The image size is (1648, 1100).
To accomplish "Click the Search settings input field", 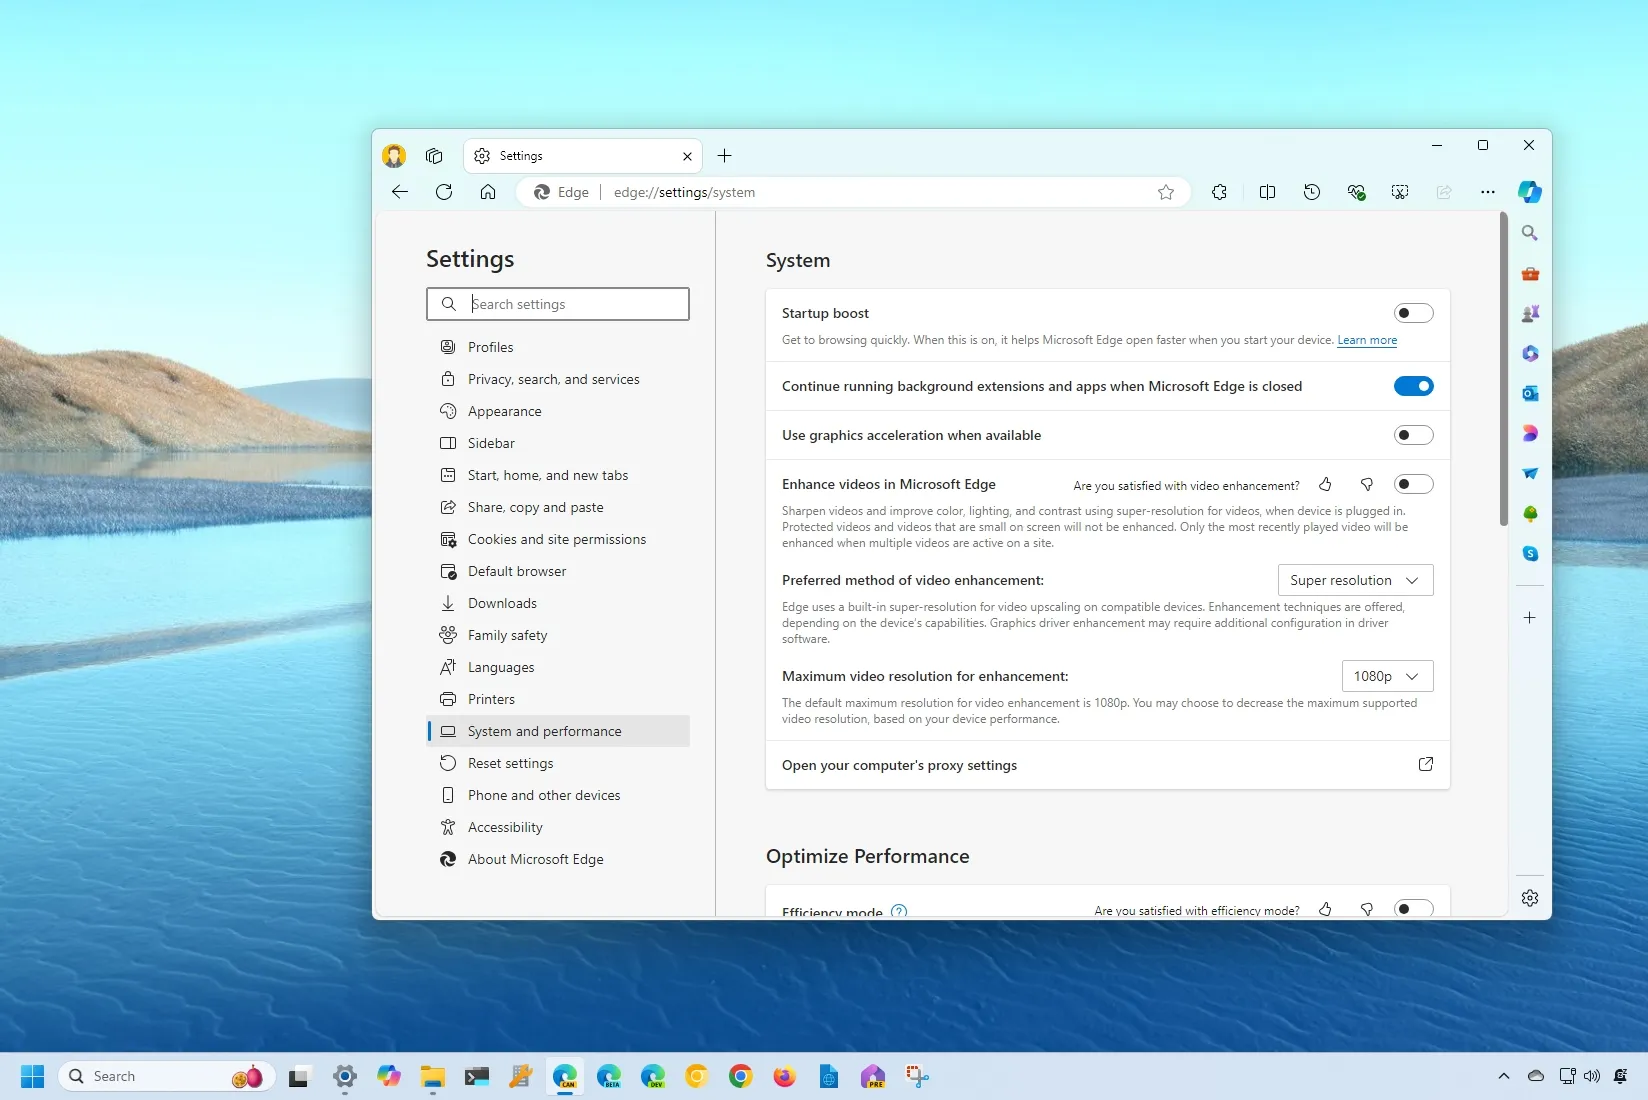I will pos(557,304).
